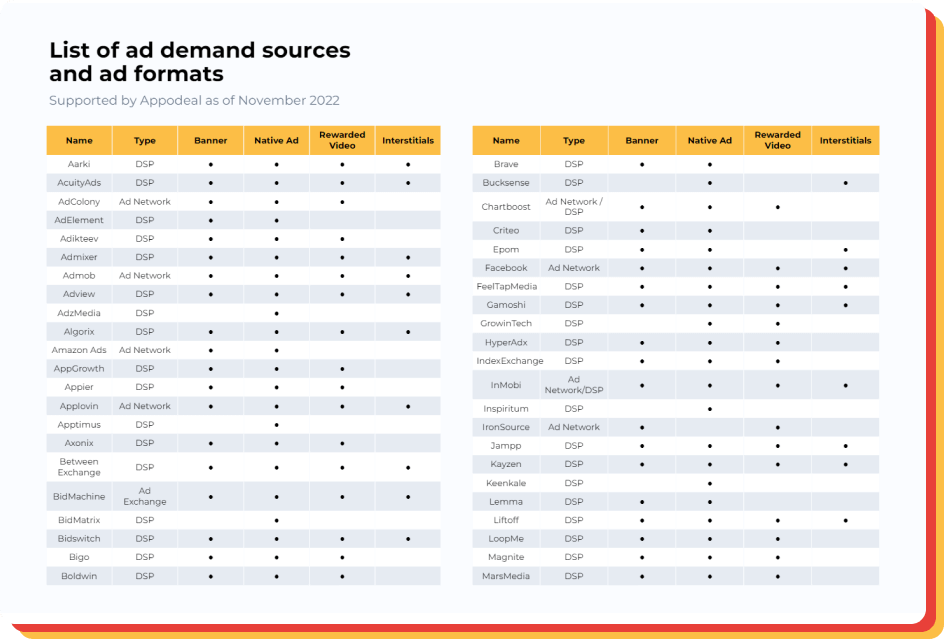Click 'Ad Exchange' type in the BidMachine row
Screen dimensions: 944x639
tap(145, 496)
